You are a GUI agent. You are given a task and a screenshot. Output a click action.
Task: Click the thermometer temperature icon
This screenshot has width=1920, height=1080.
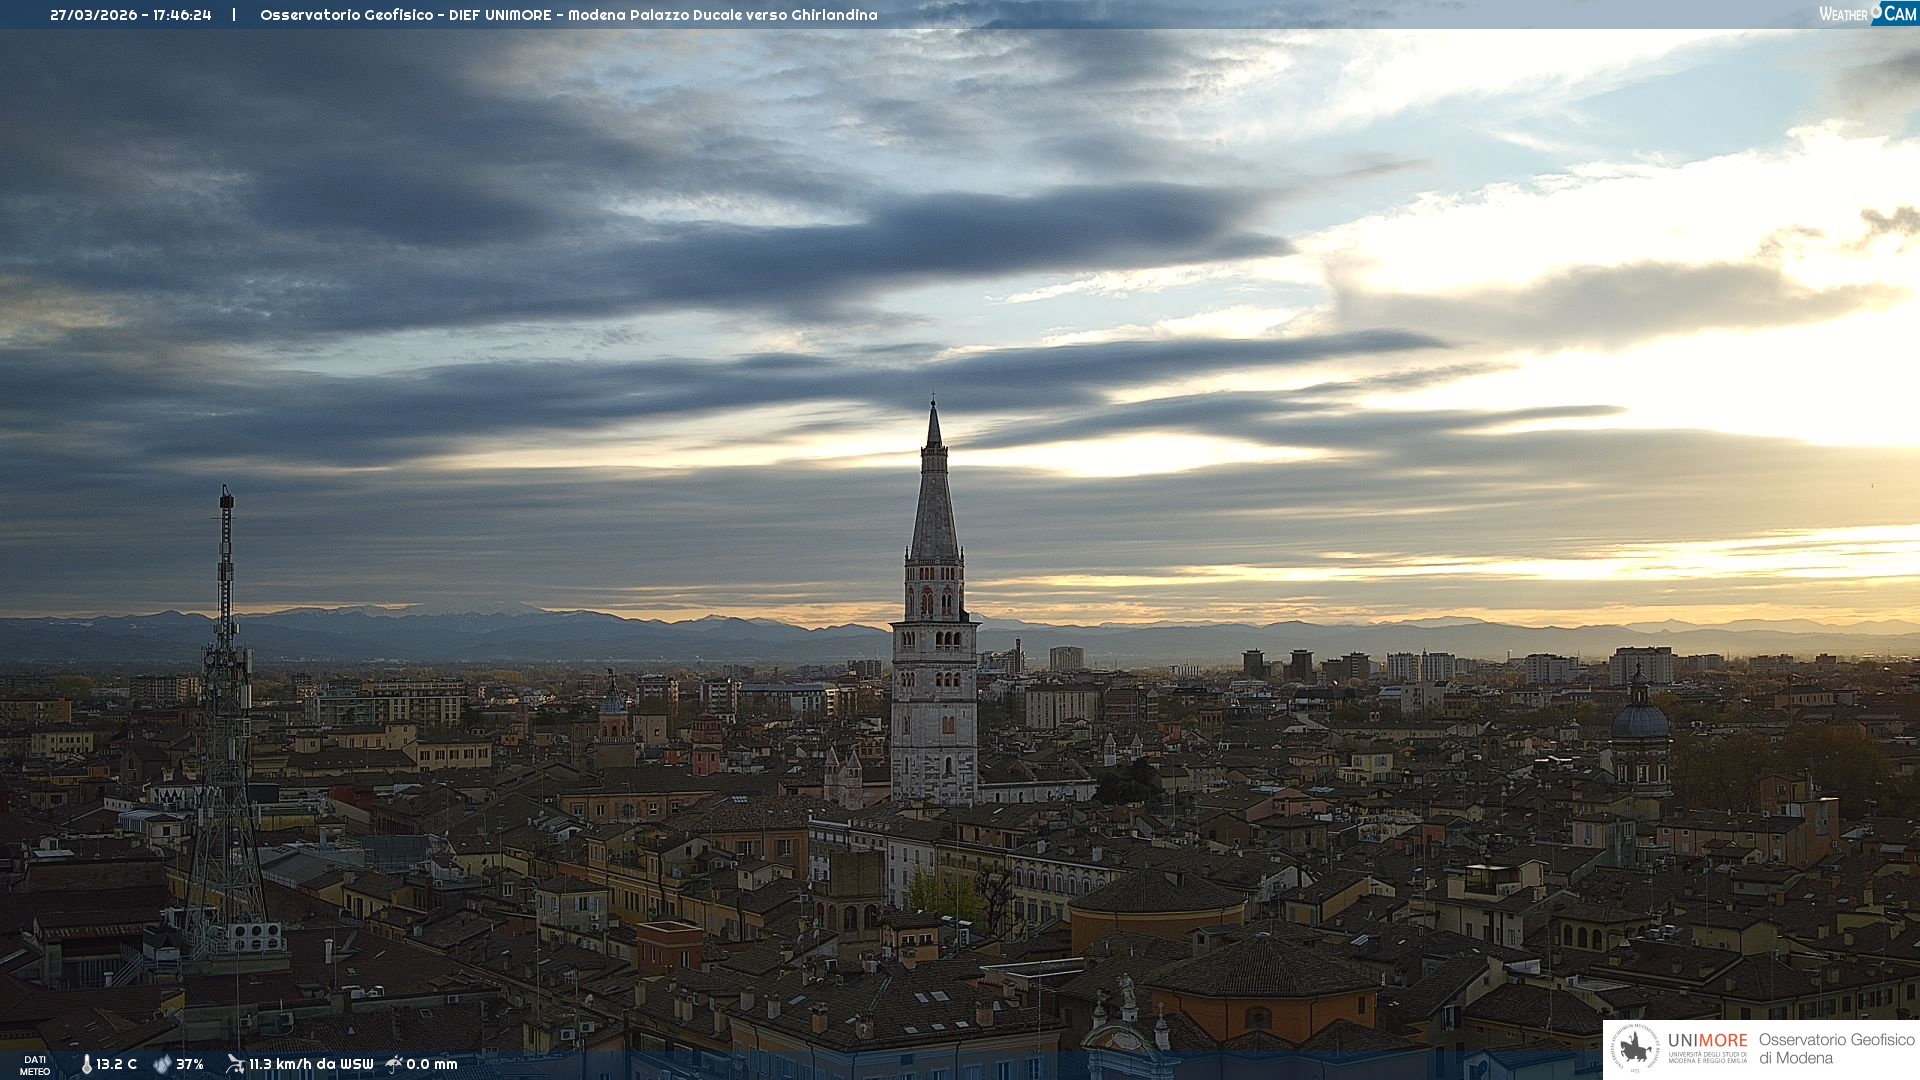pyautogui.click(x=86, y=1064)
